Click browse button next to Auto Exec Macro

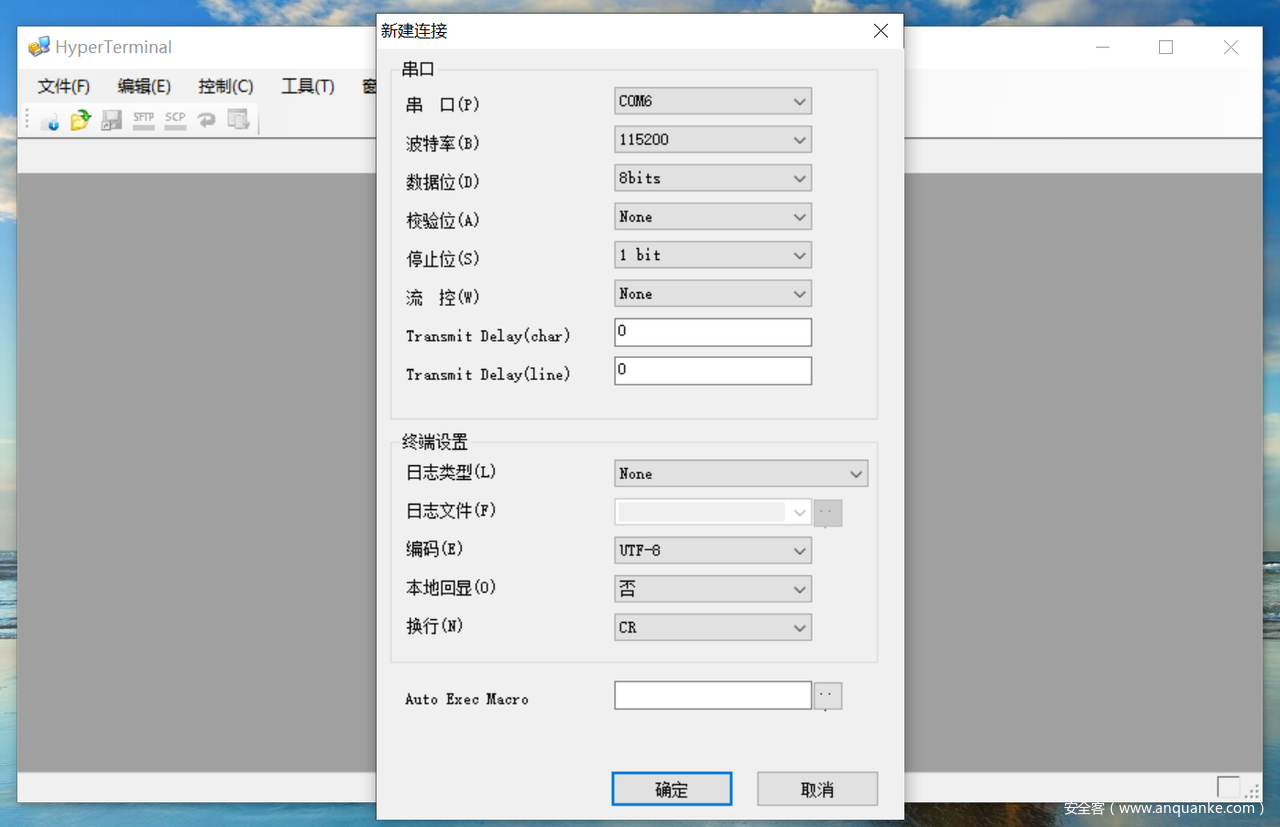coord(828,696)
